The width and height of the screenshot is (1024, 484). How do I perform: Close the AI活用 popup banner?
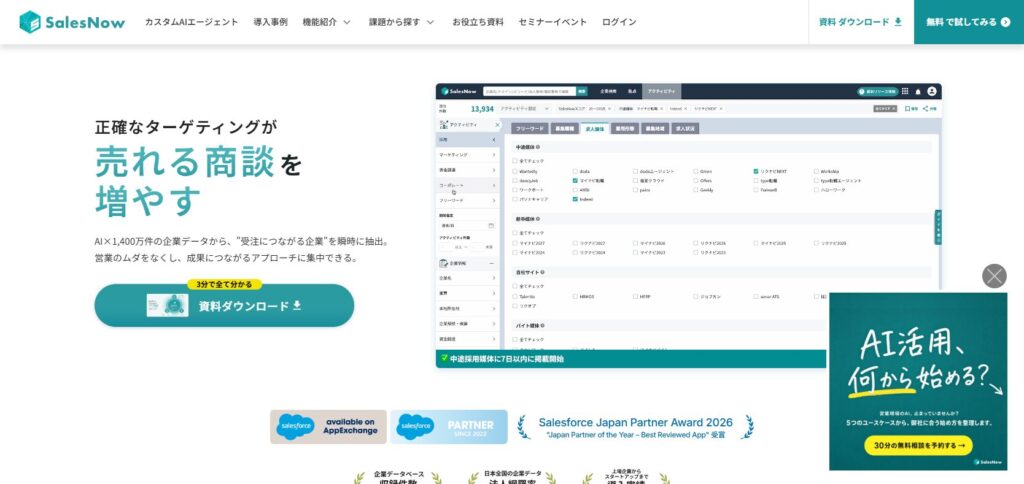point(994,276)
